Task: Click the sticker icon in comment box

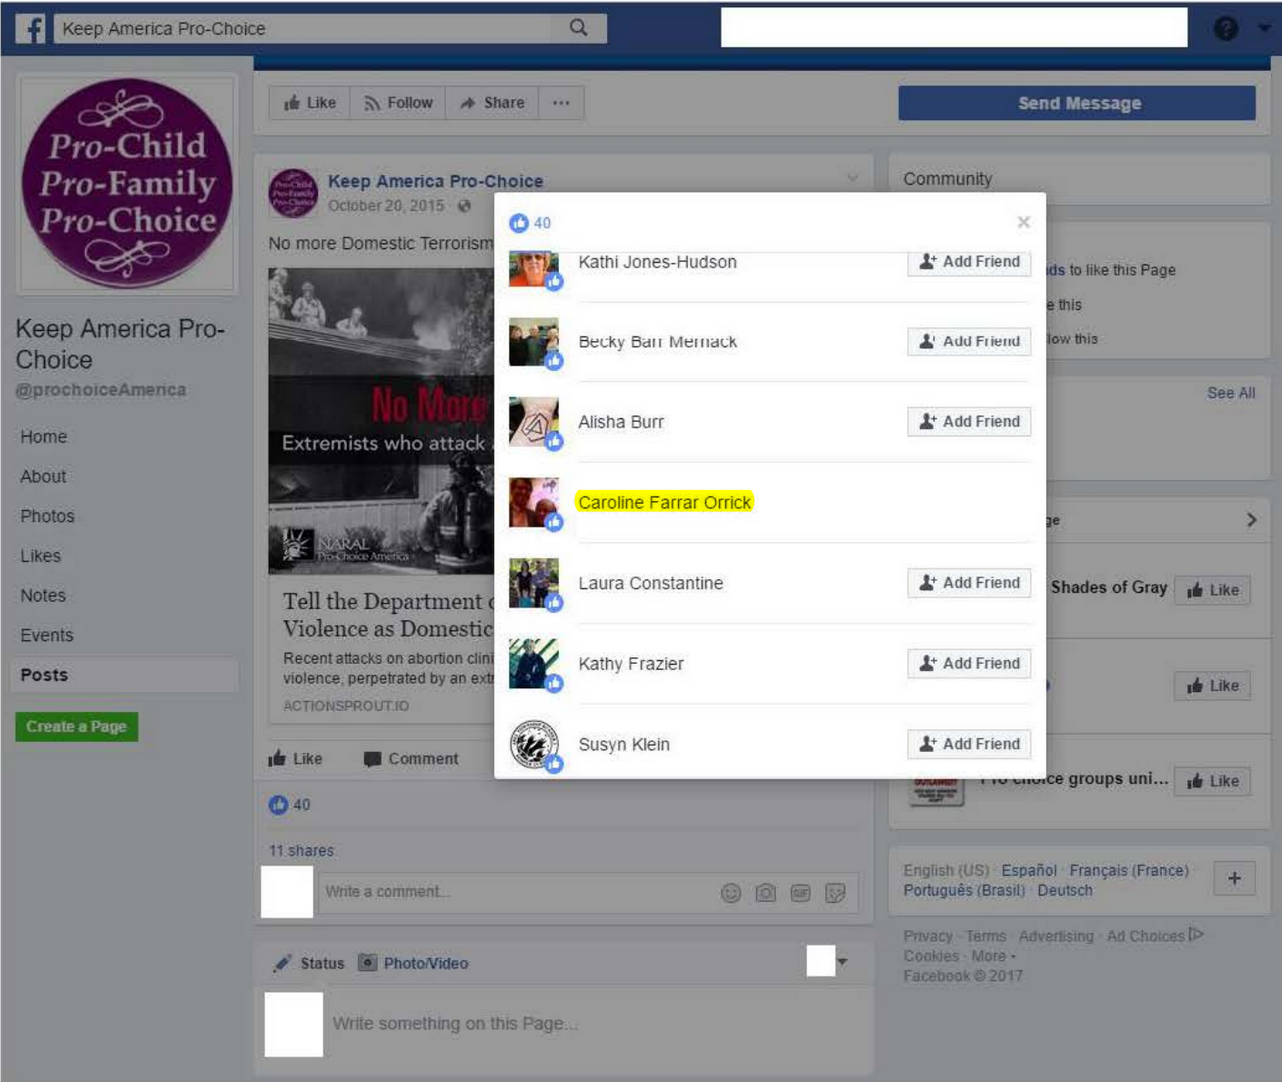Action: 835,893
